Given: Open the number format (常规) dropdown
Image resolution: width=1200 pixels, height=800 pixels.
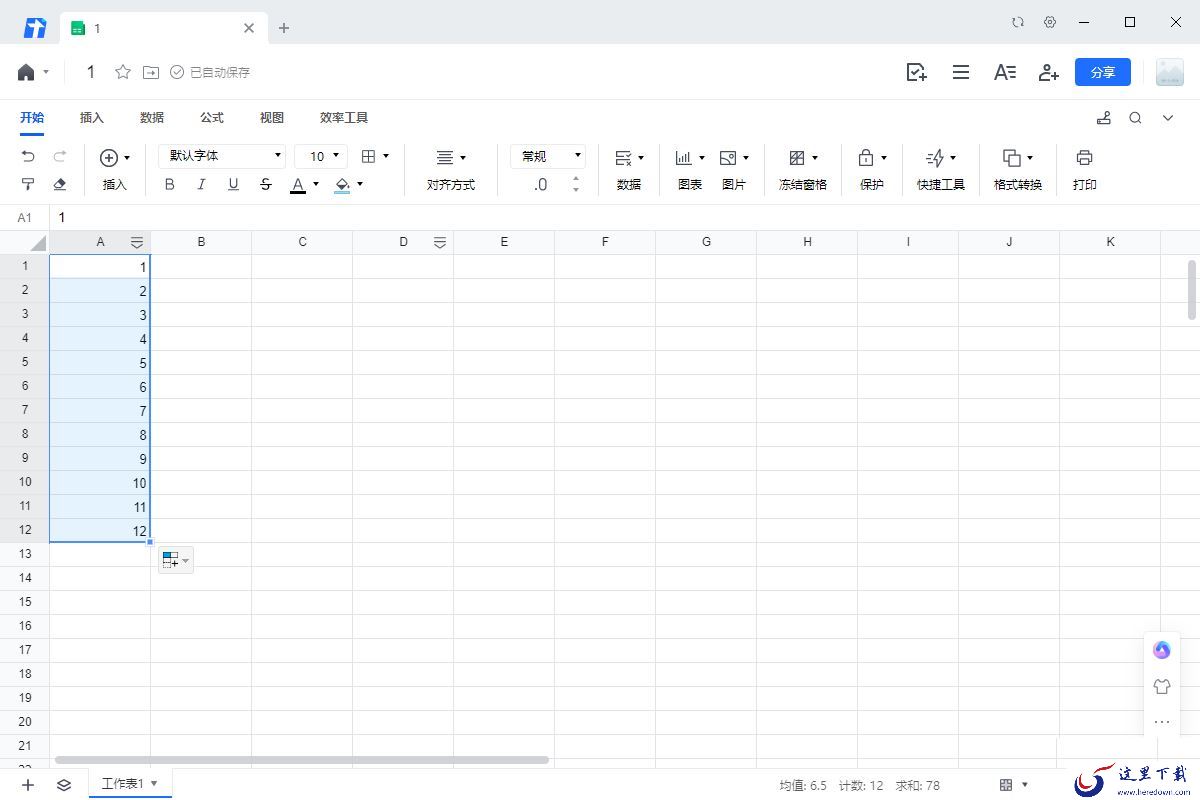Looking at the screenshot, I should coord(548,156).
